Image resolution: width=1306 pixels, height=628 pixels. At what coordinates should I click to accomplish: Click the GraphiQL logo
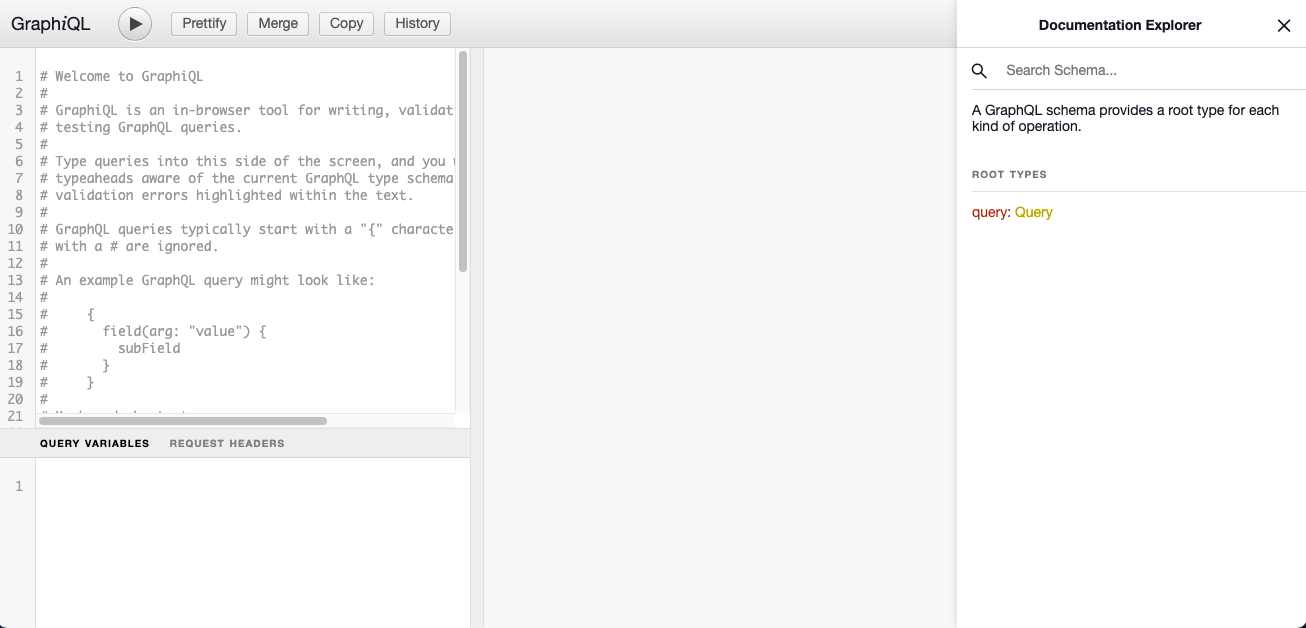click(x=51, y=23)
